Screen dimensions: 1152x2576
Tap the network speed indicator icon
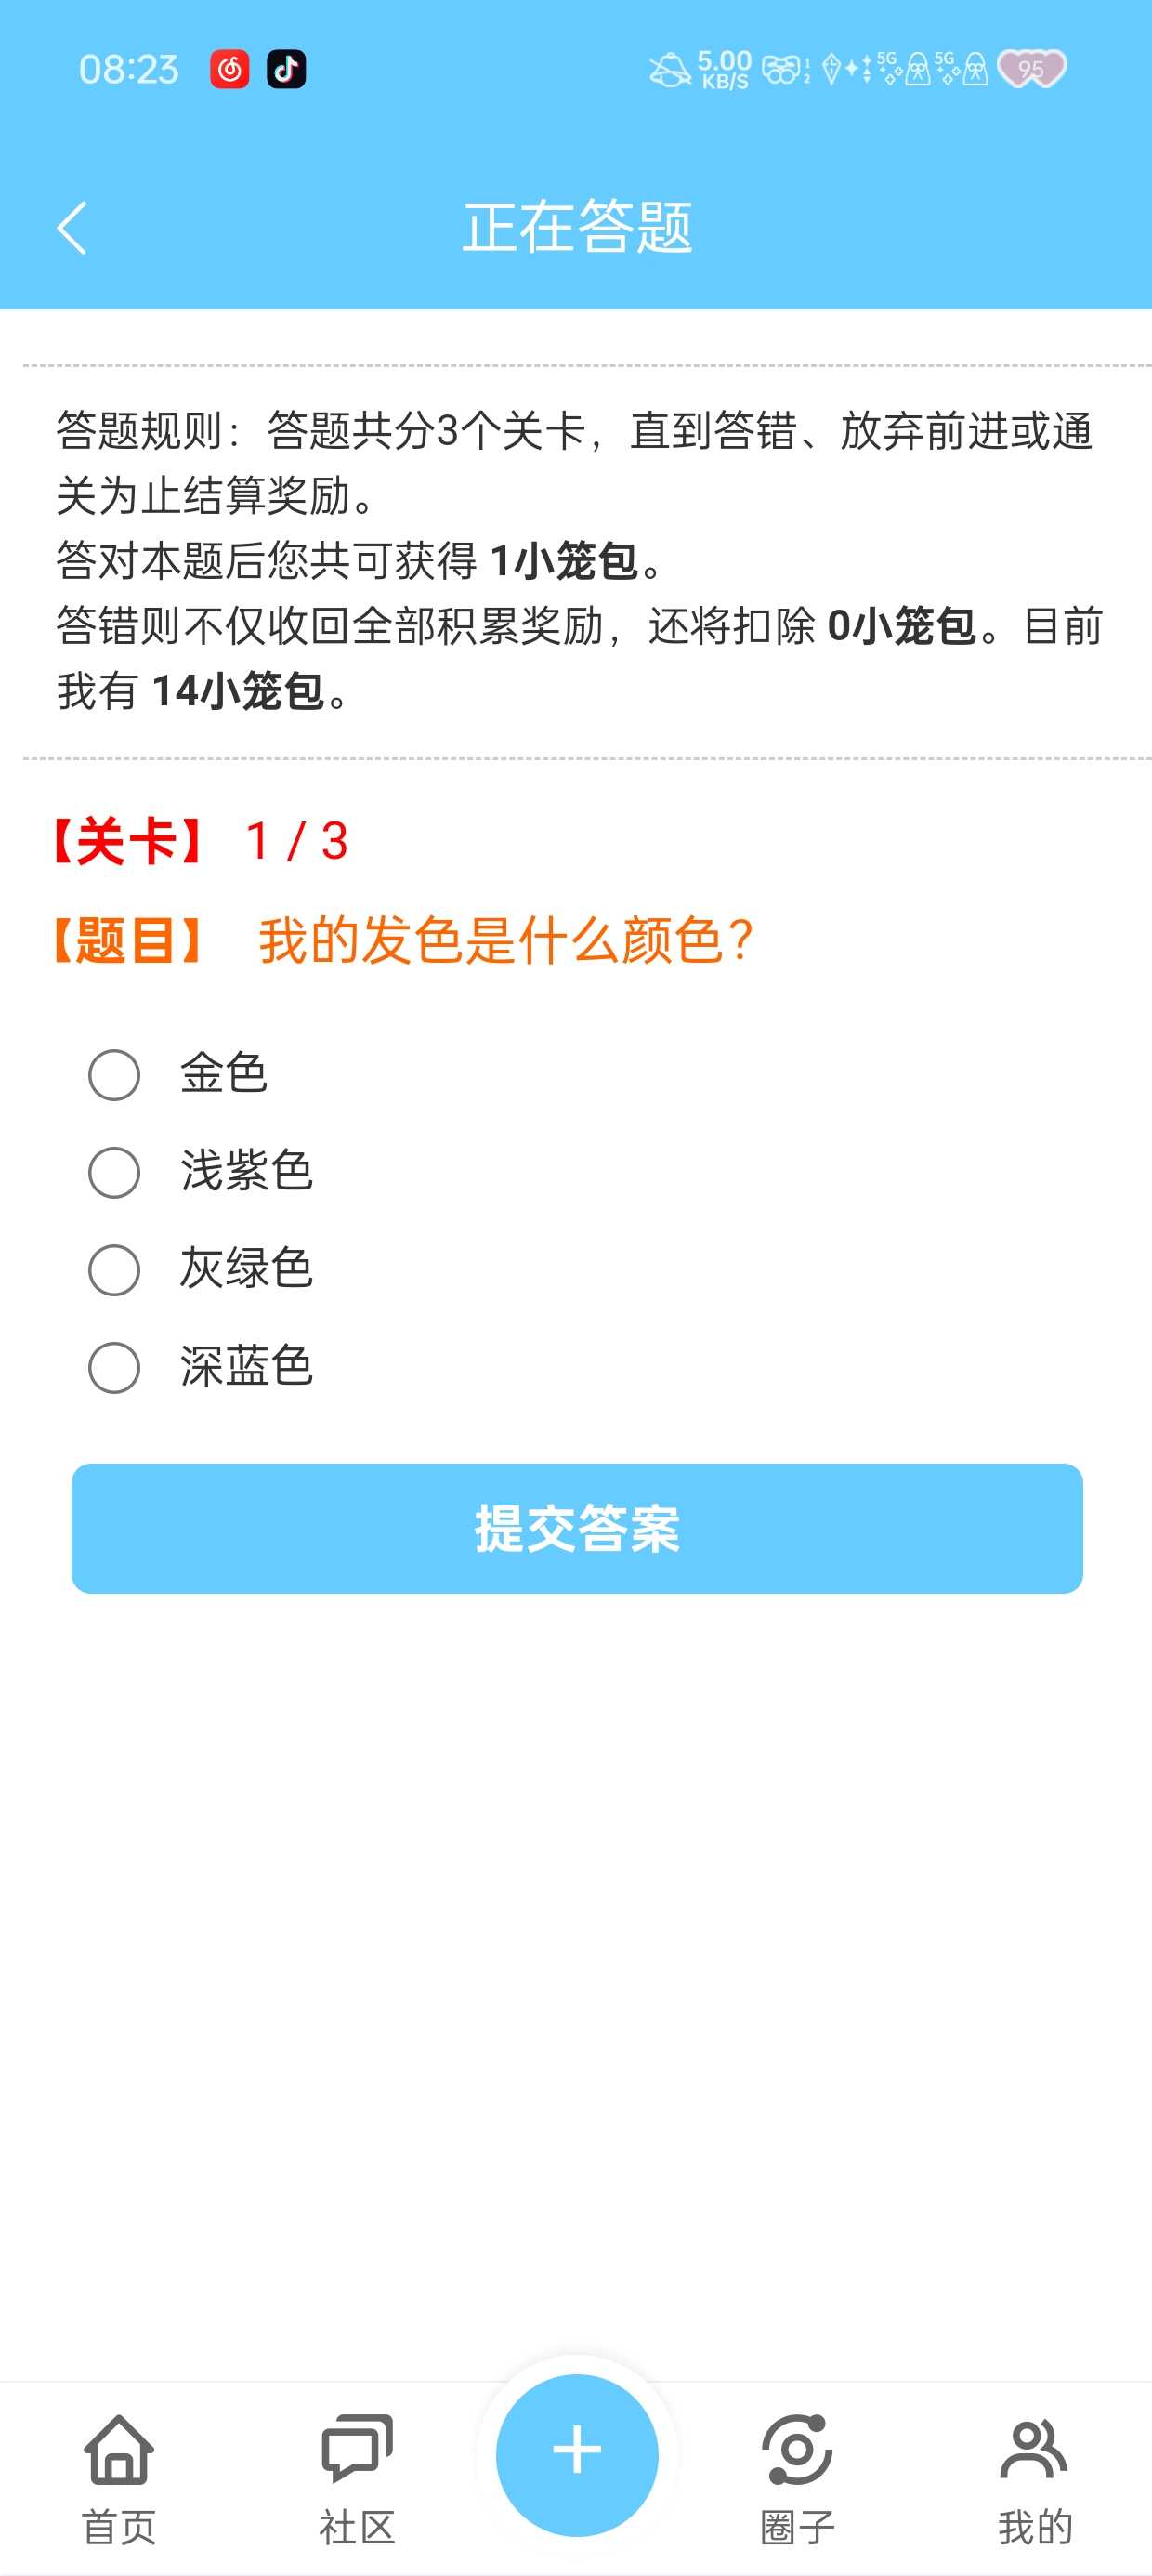pyautogui.click(x=724, y=70)
